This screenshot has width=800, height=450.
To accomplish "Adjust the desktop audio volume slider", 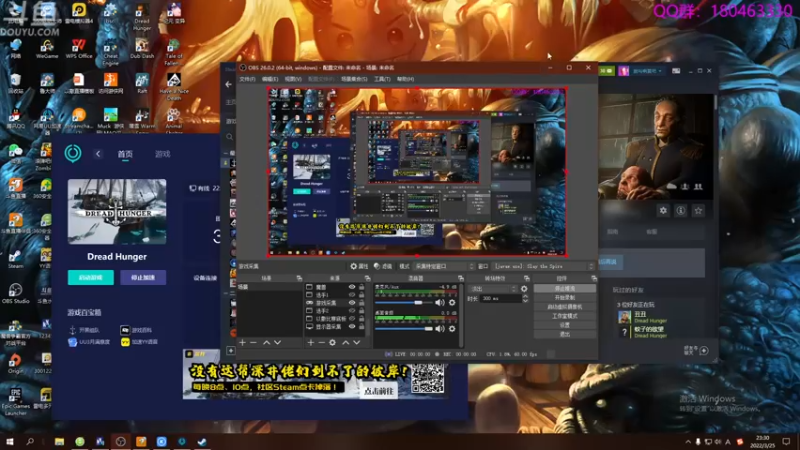I will 404,329.
